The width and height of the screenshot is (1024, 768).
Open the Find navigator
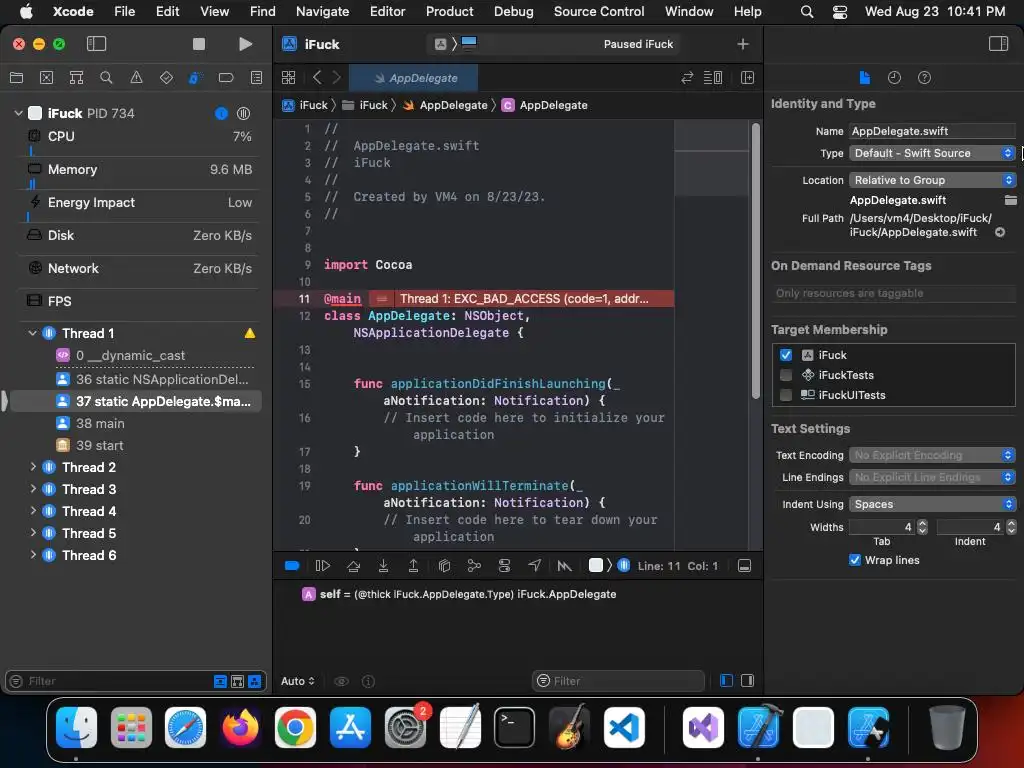106,78
